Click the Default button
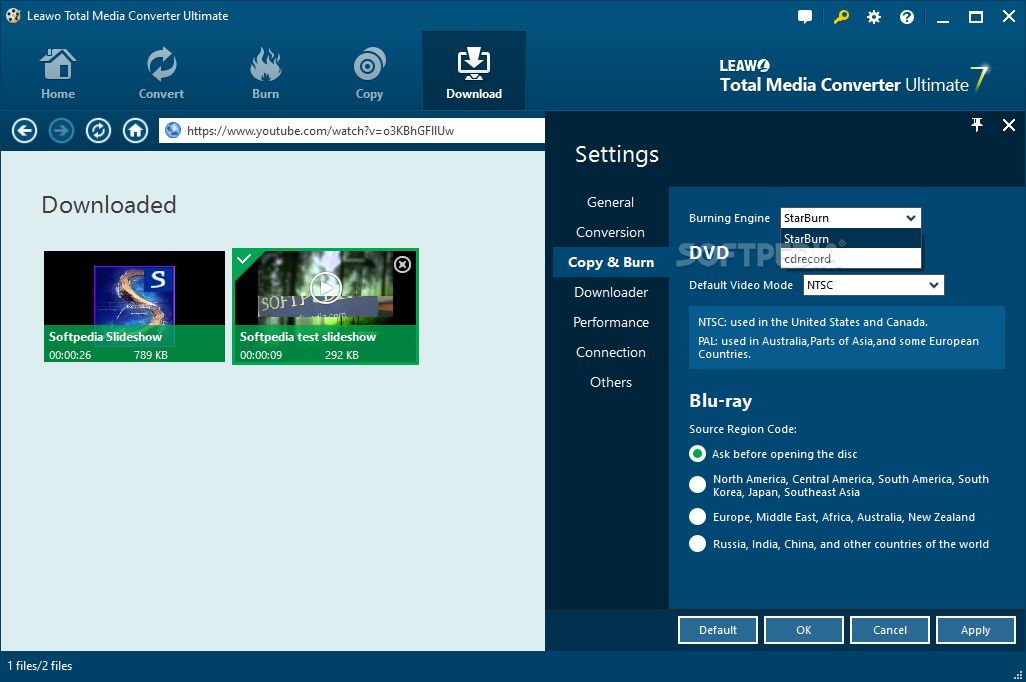This screenshot has width=1026, height=682. point(718,630)
